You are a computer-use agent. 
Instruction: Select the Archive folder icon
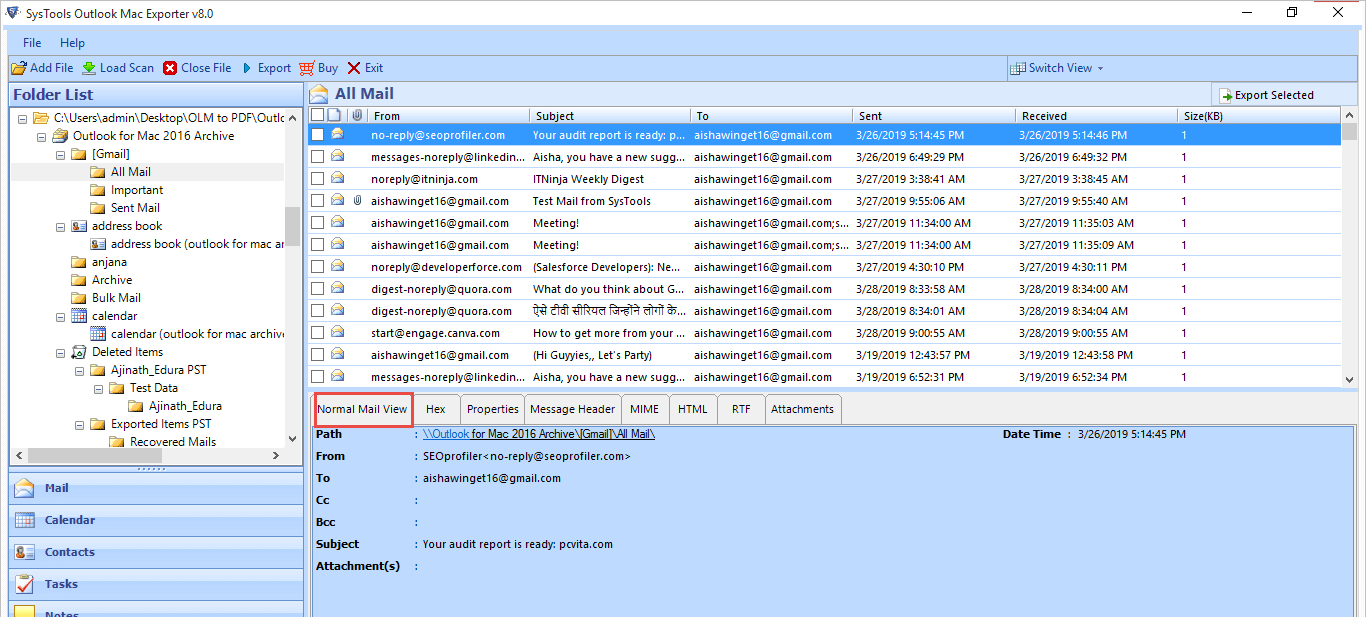tap(79, 280)
